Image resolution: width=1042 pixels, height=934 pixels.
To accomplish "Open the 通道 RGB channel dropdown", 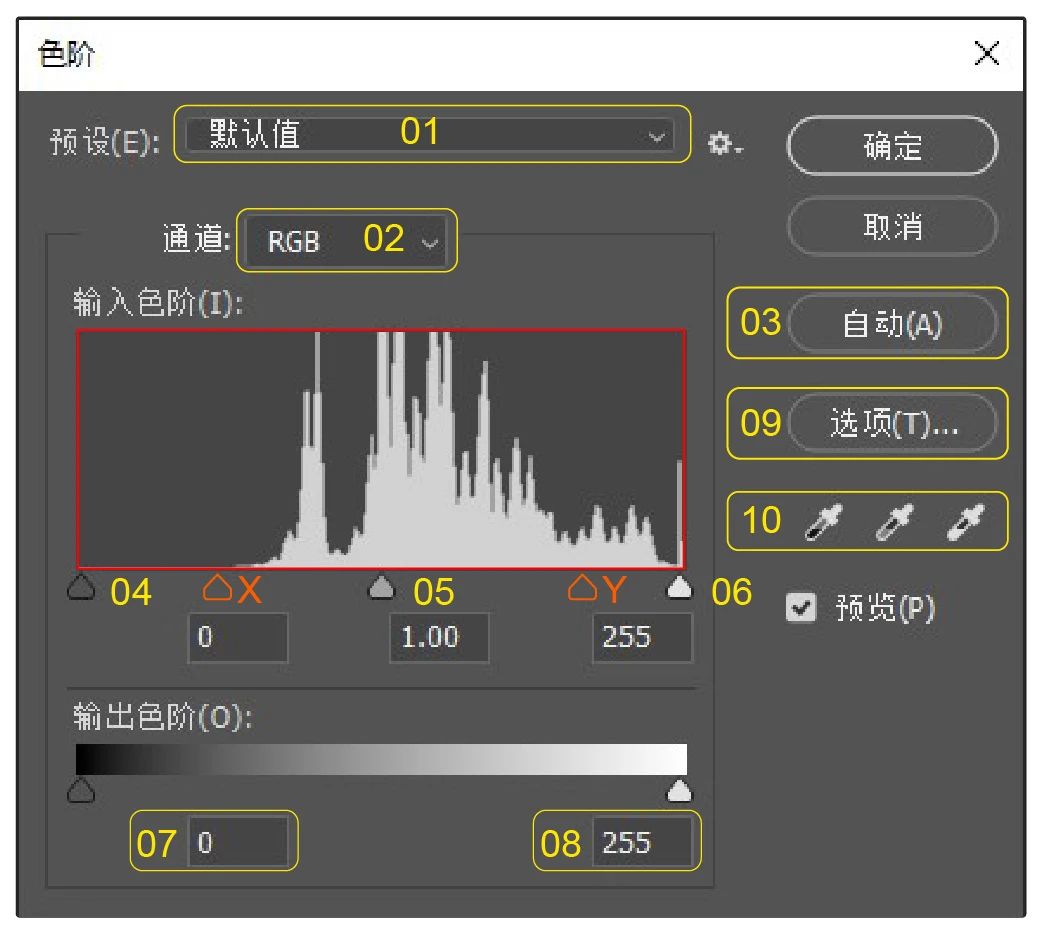I will click(346, 241).
